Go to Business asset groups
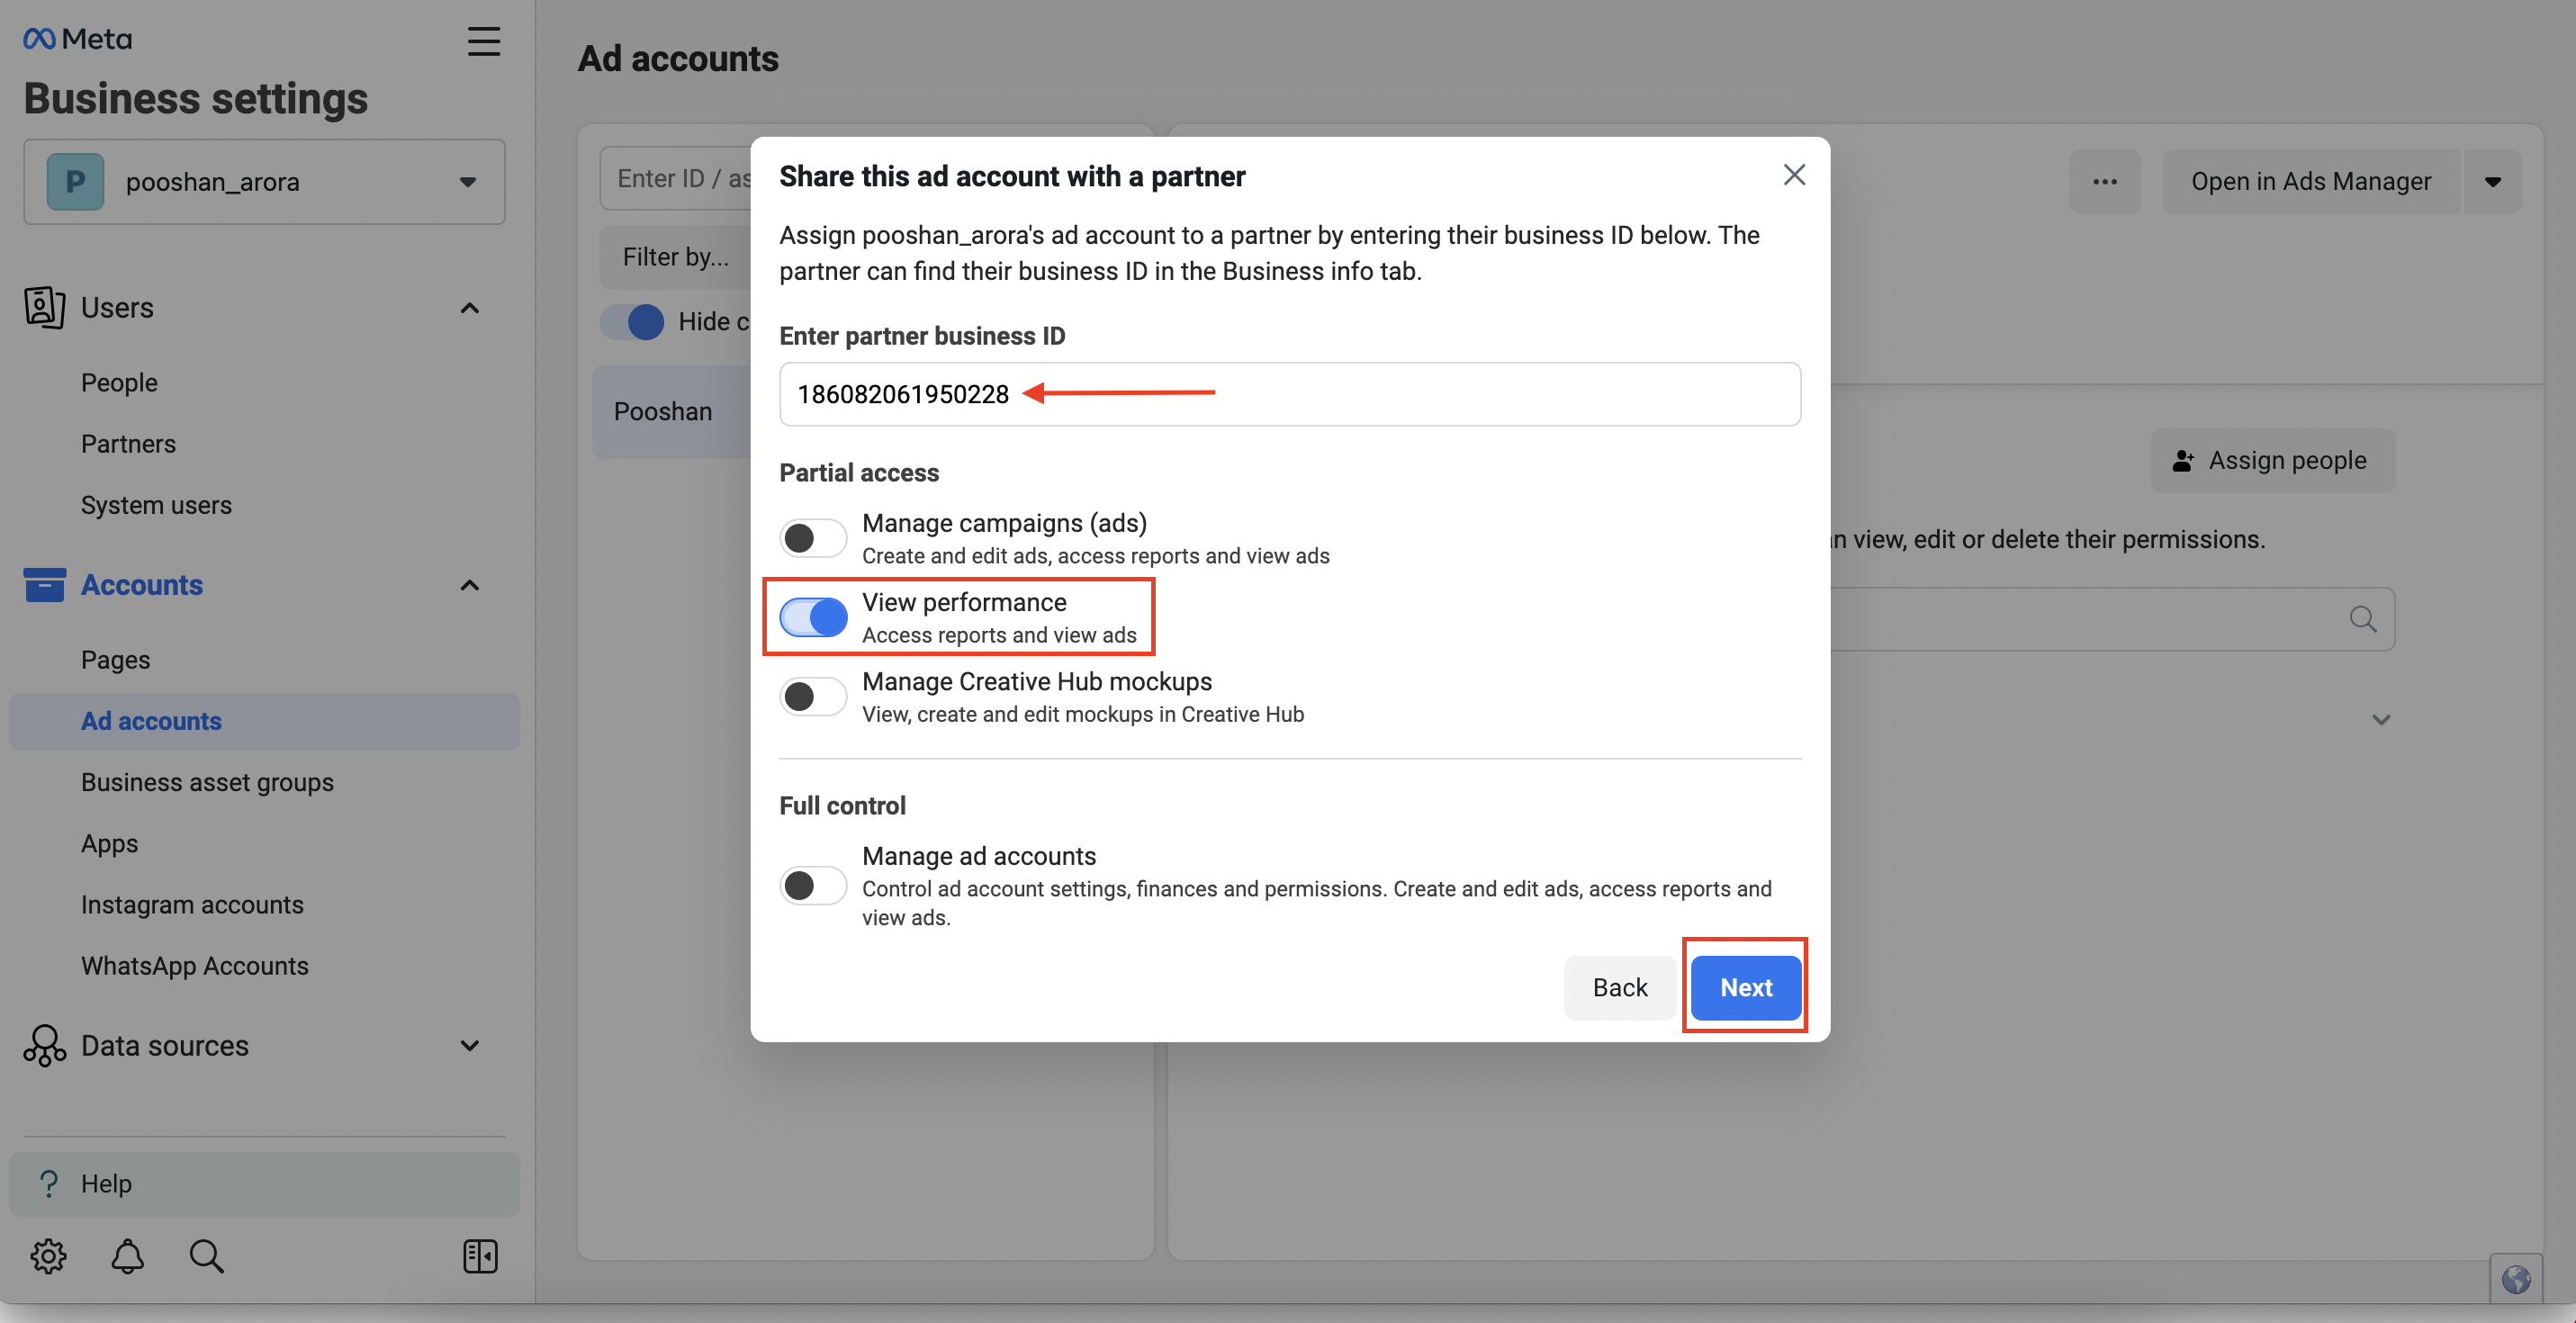The height and width of the screenshot is (1323, 2576). pyautogui.click(x=207, y=782)
